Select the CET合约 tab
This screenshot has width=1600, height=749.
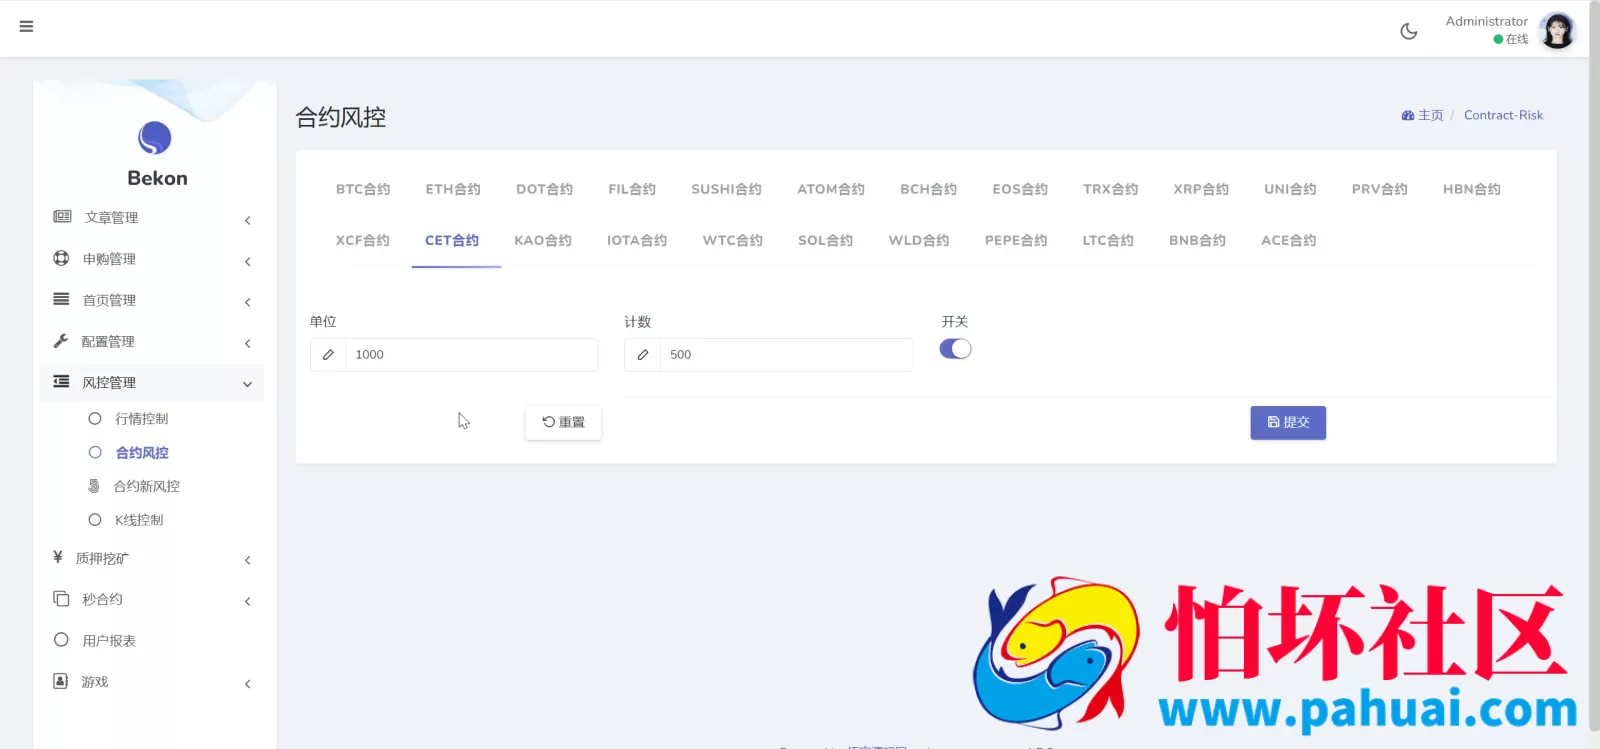(x=452, y=240)
